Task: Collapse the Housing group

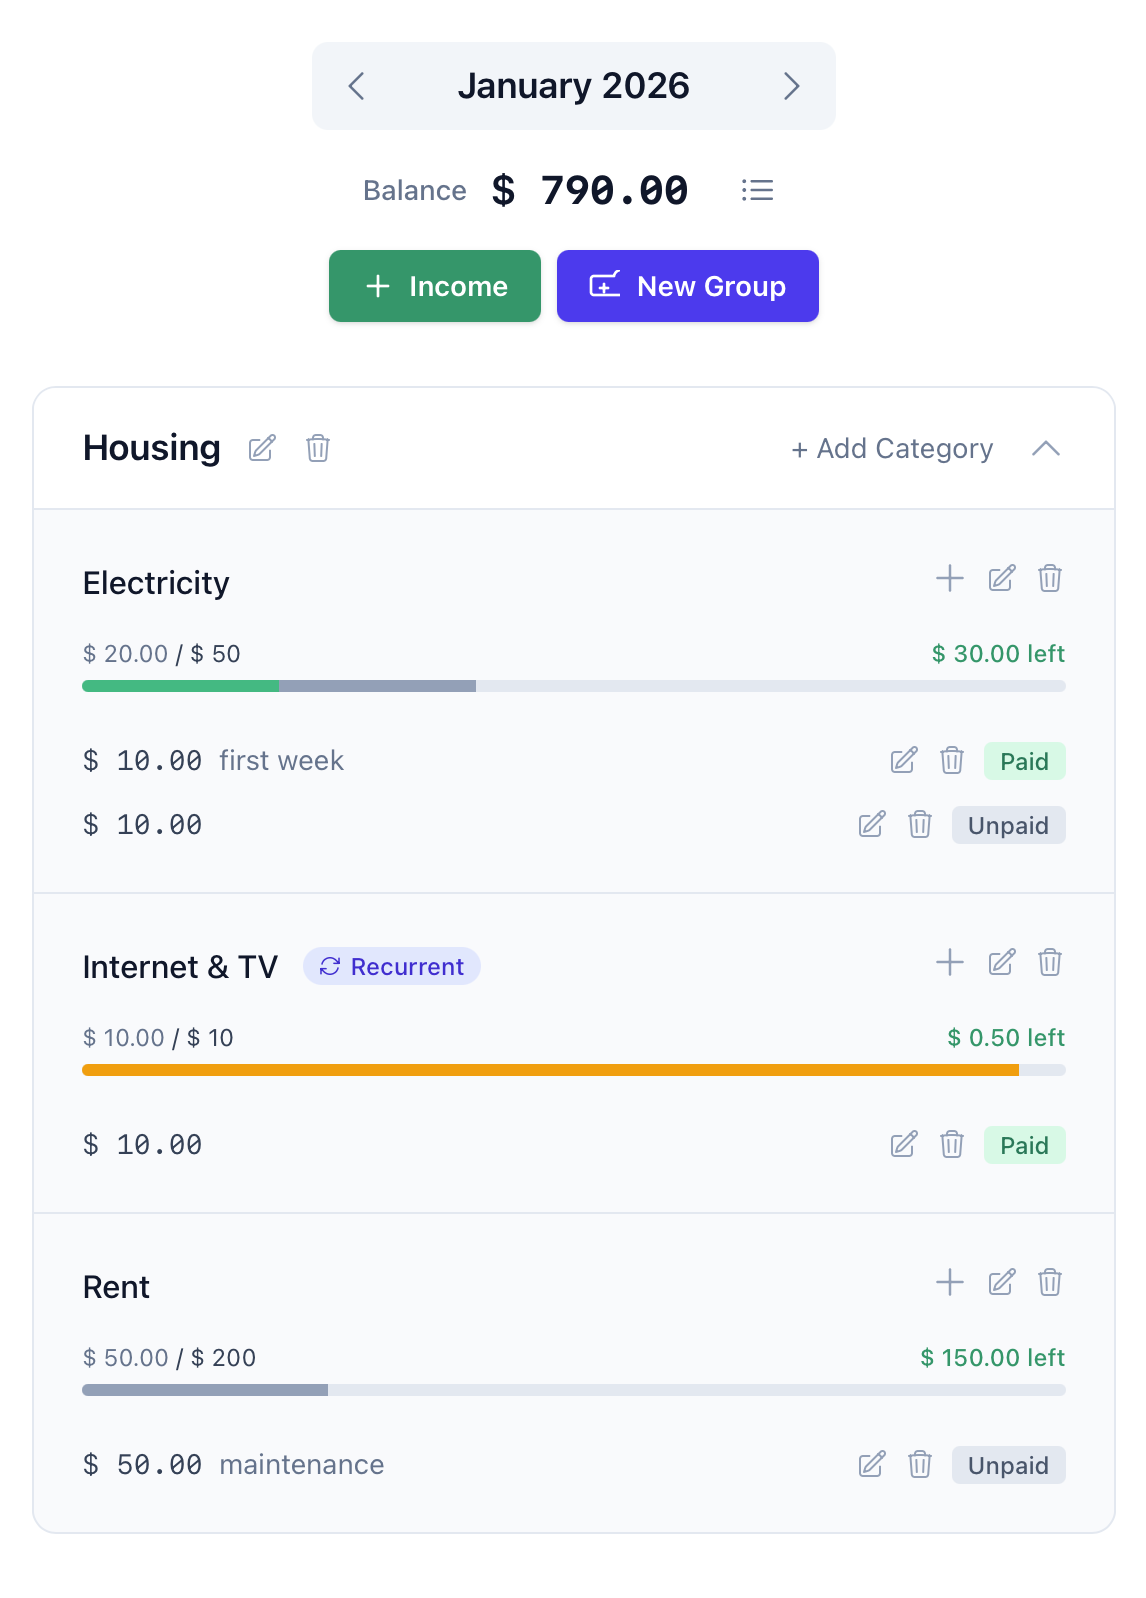Action: pos(1047,448)
